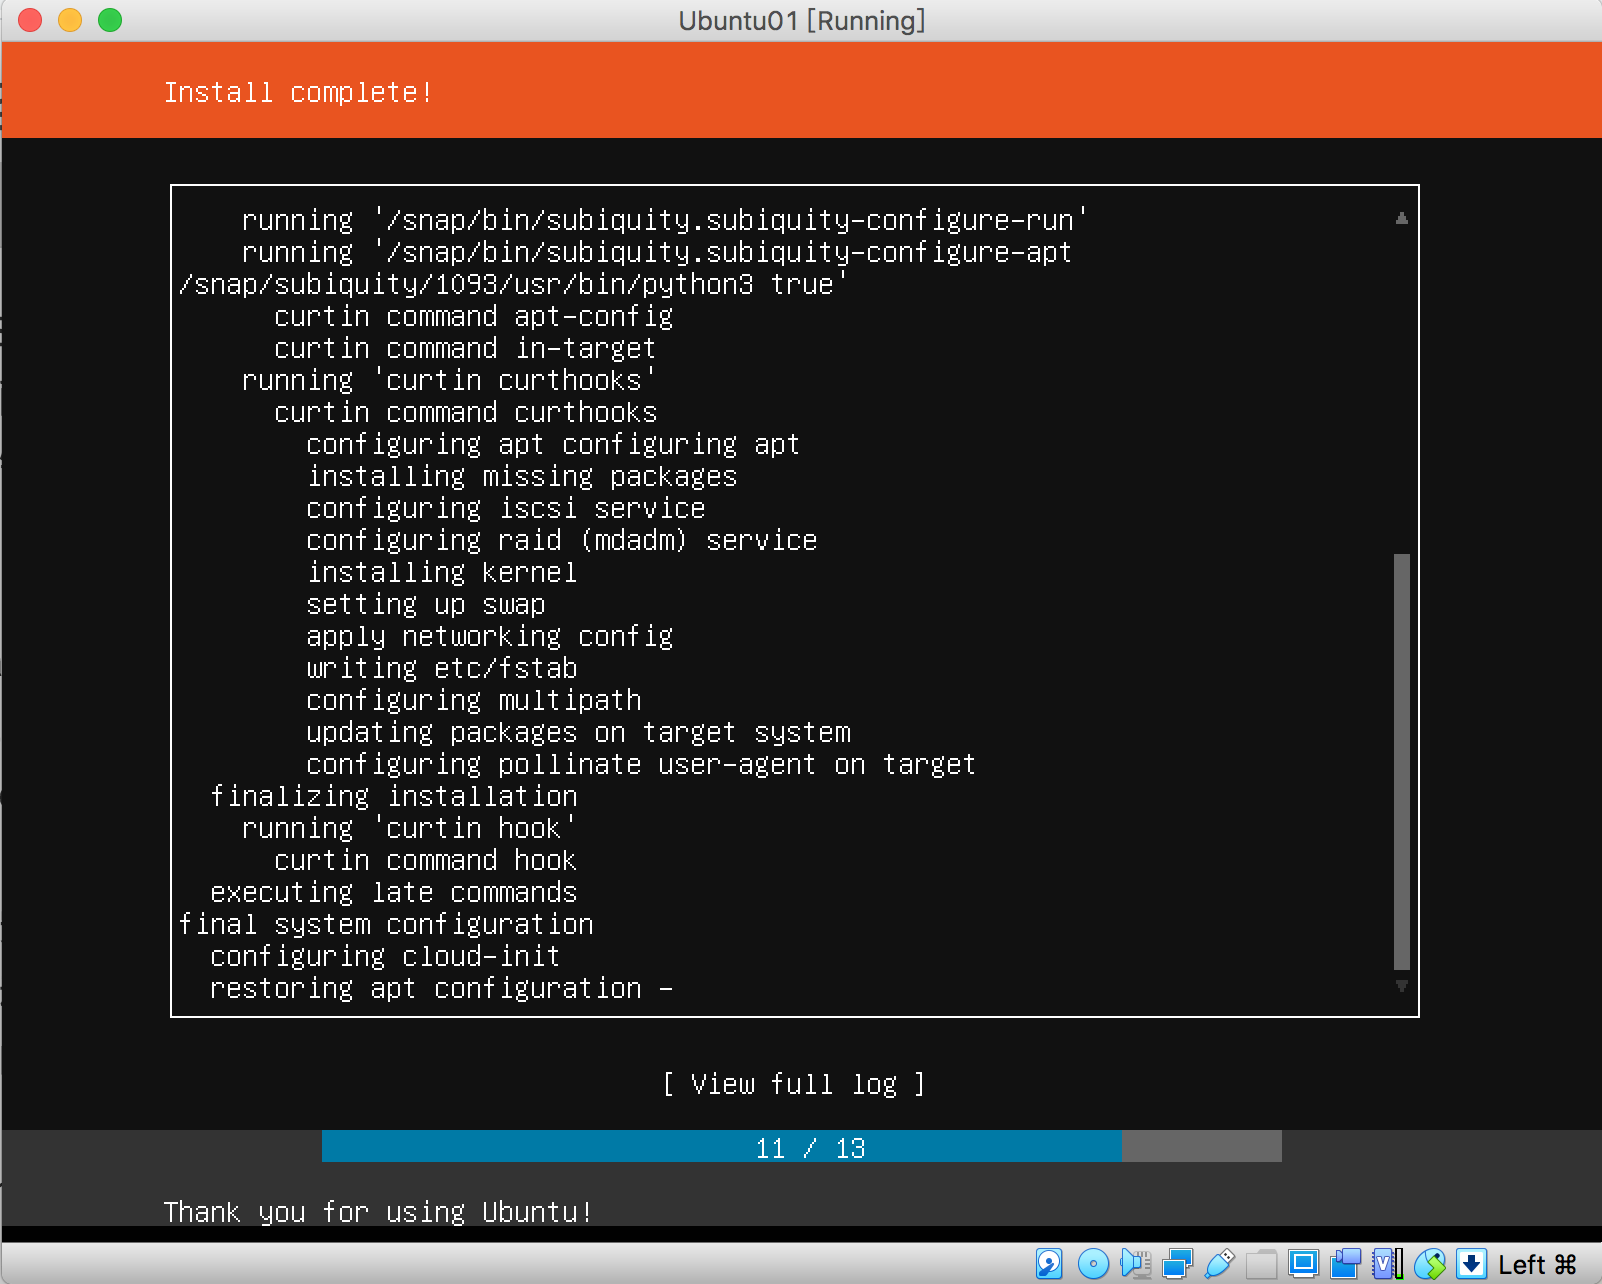Screen dimensions: 1602x1284
Task: Click the 'configuring raid (mdadm) service' log line
Action: coord(562,540)
